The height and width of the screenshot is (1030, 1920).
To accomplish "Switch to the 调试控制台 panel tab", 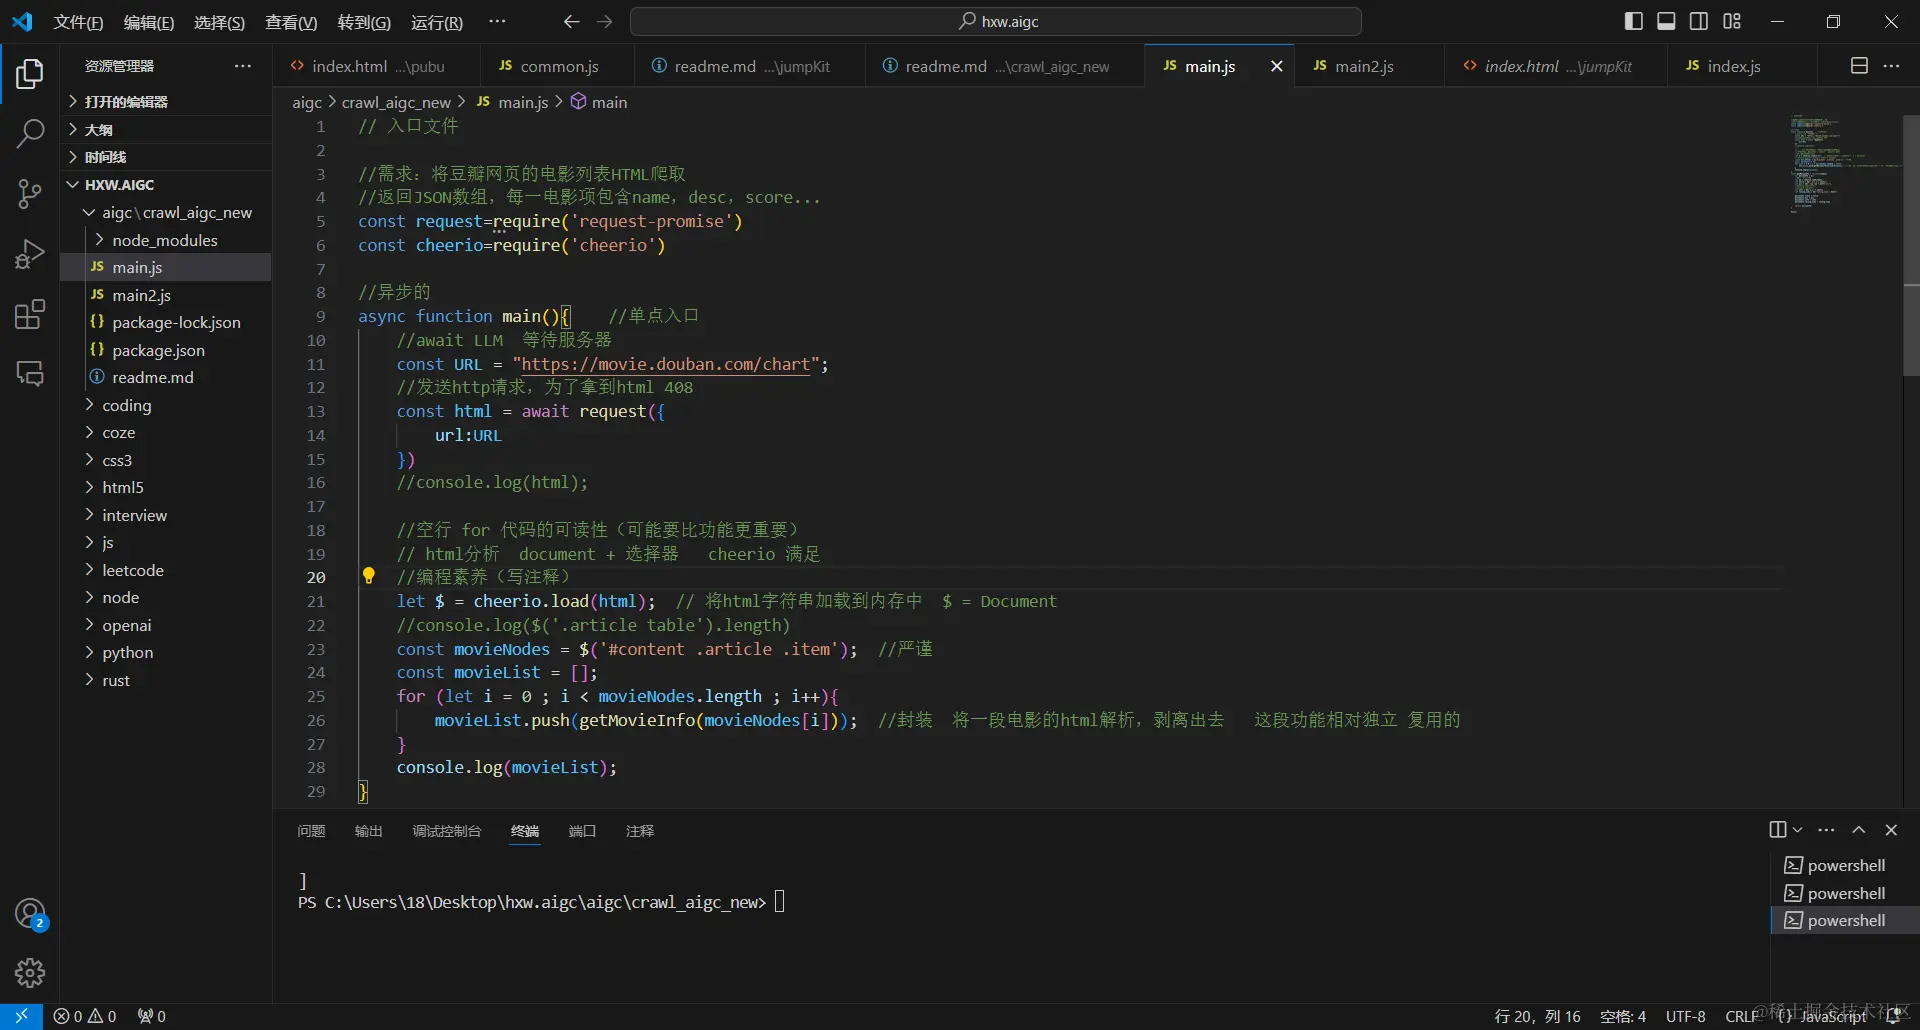I will coord(447,831).
